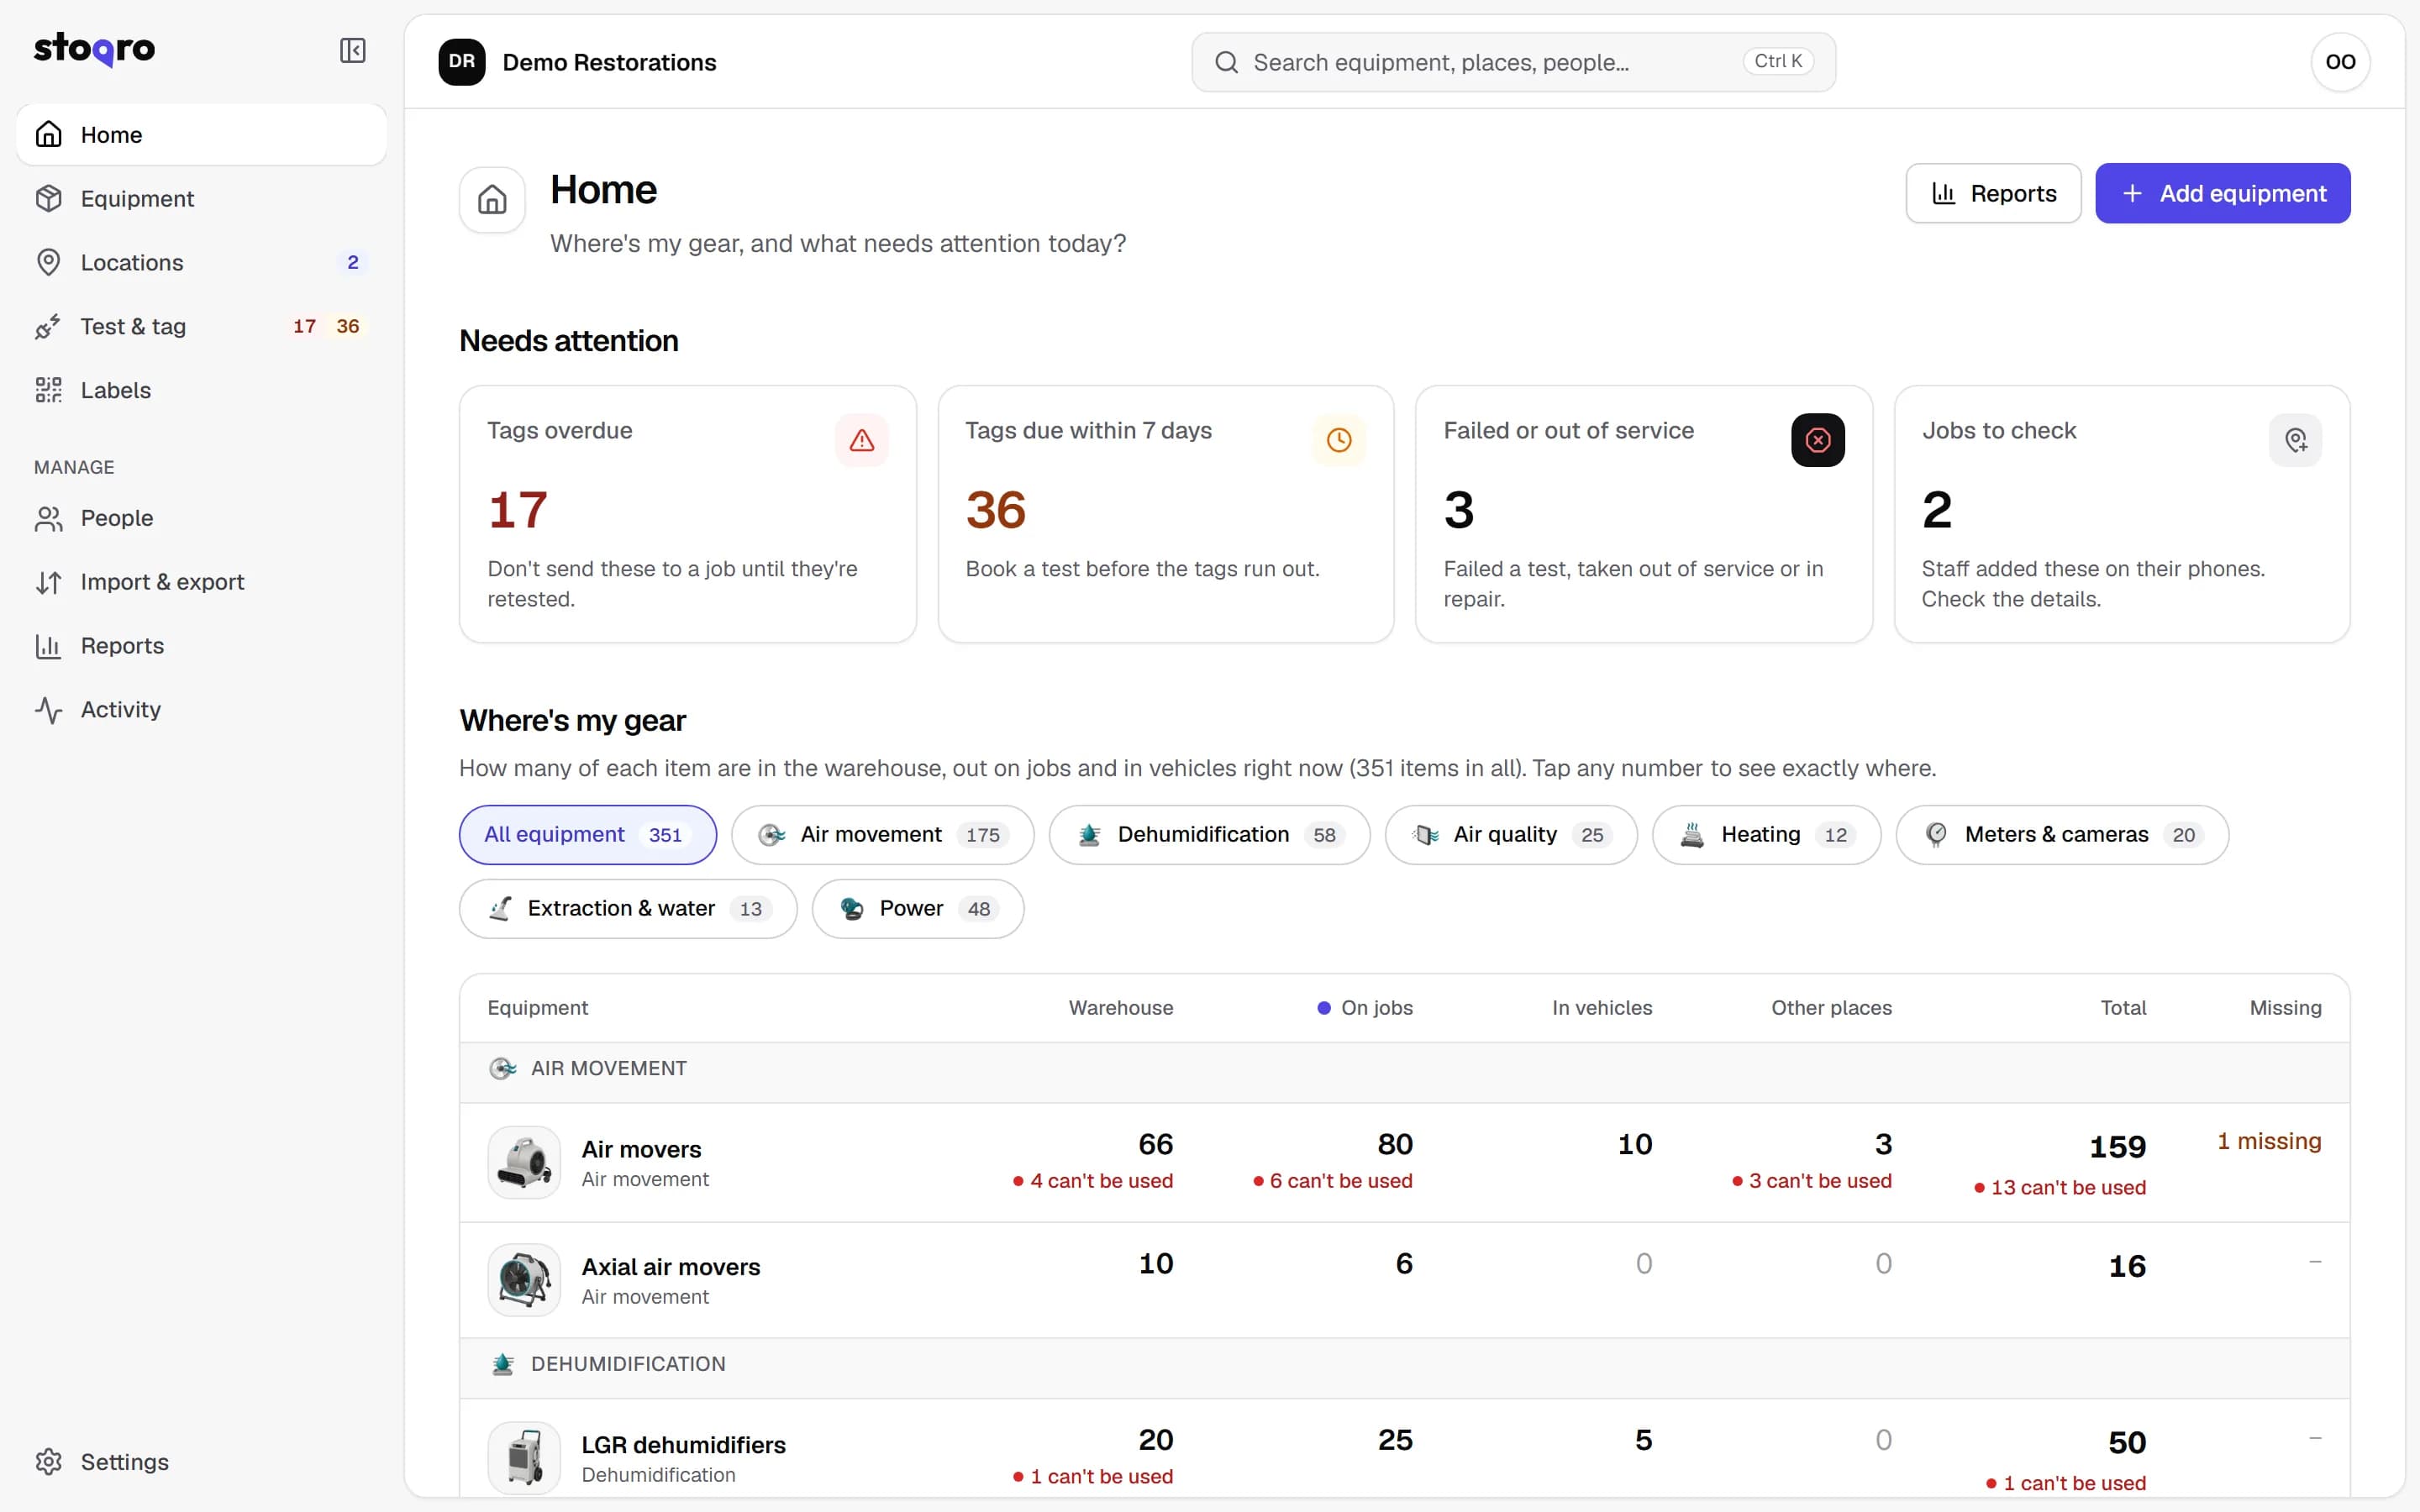
Task: Focus the search equipment field
Action: 1513,62
